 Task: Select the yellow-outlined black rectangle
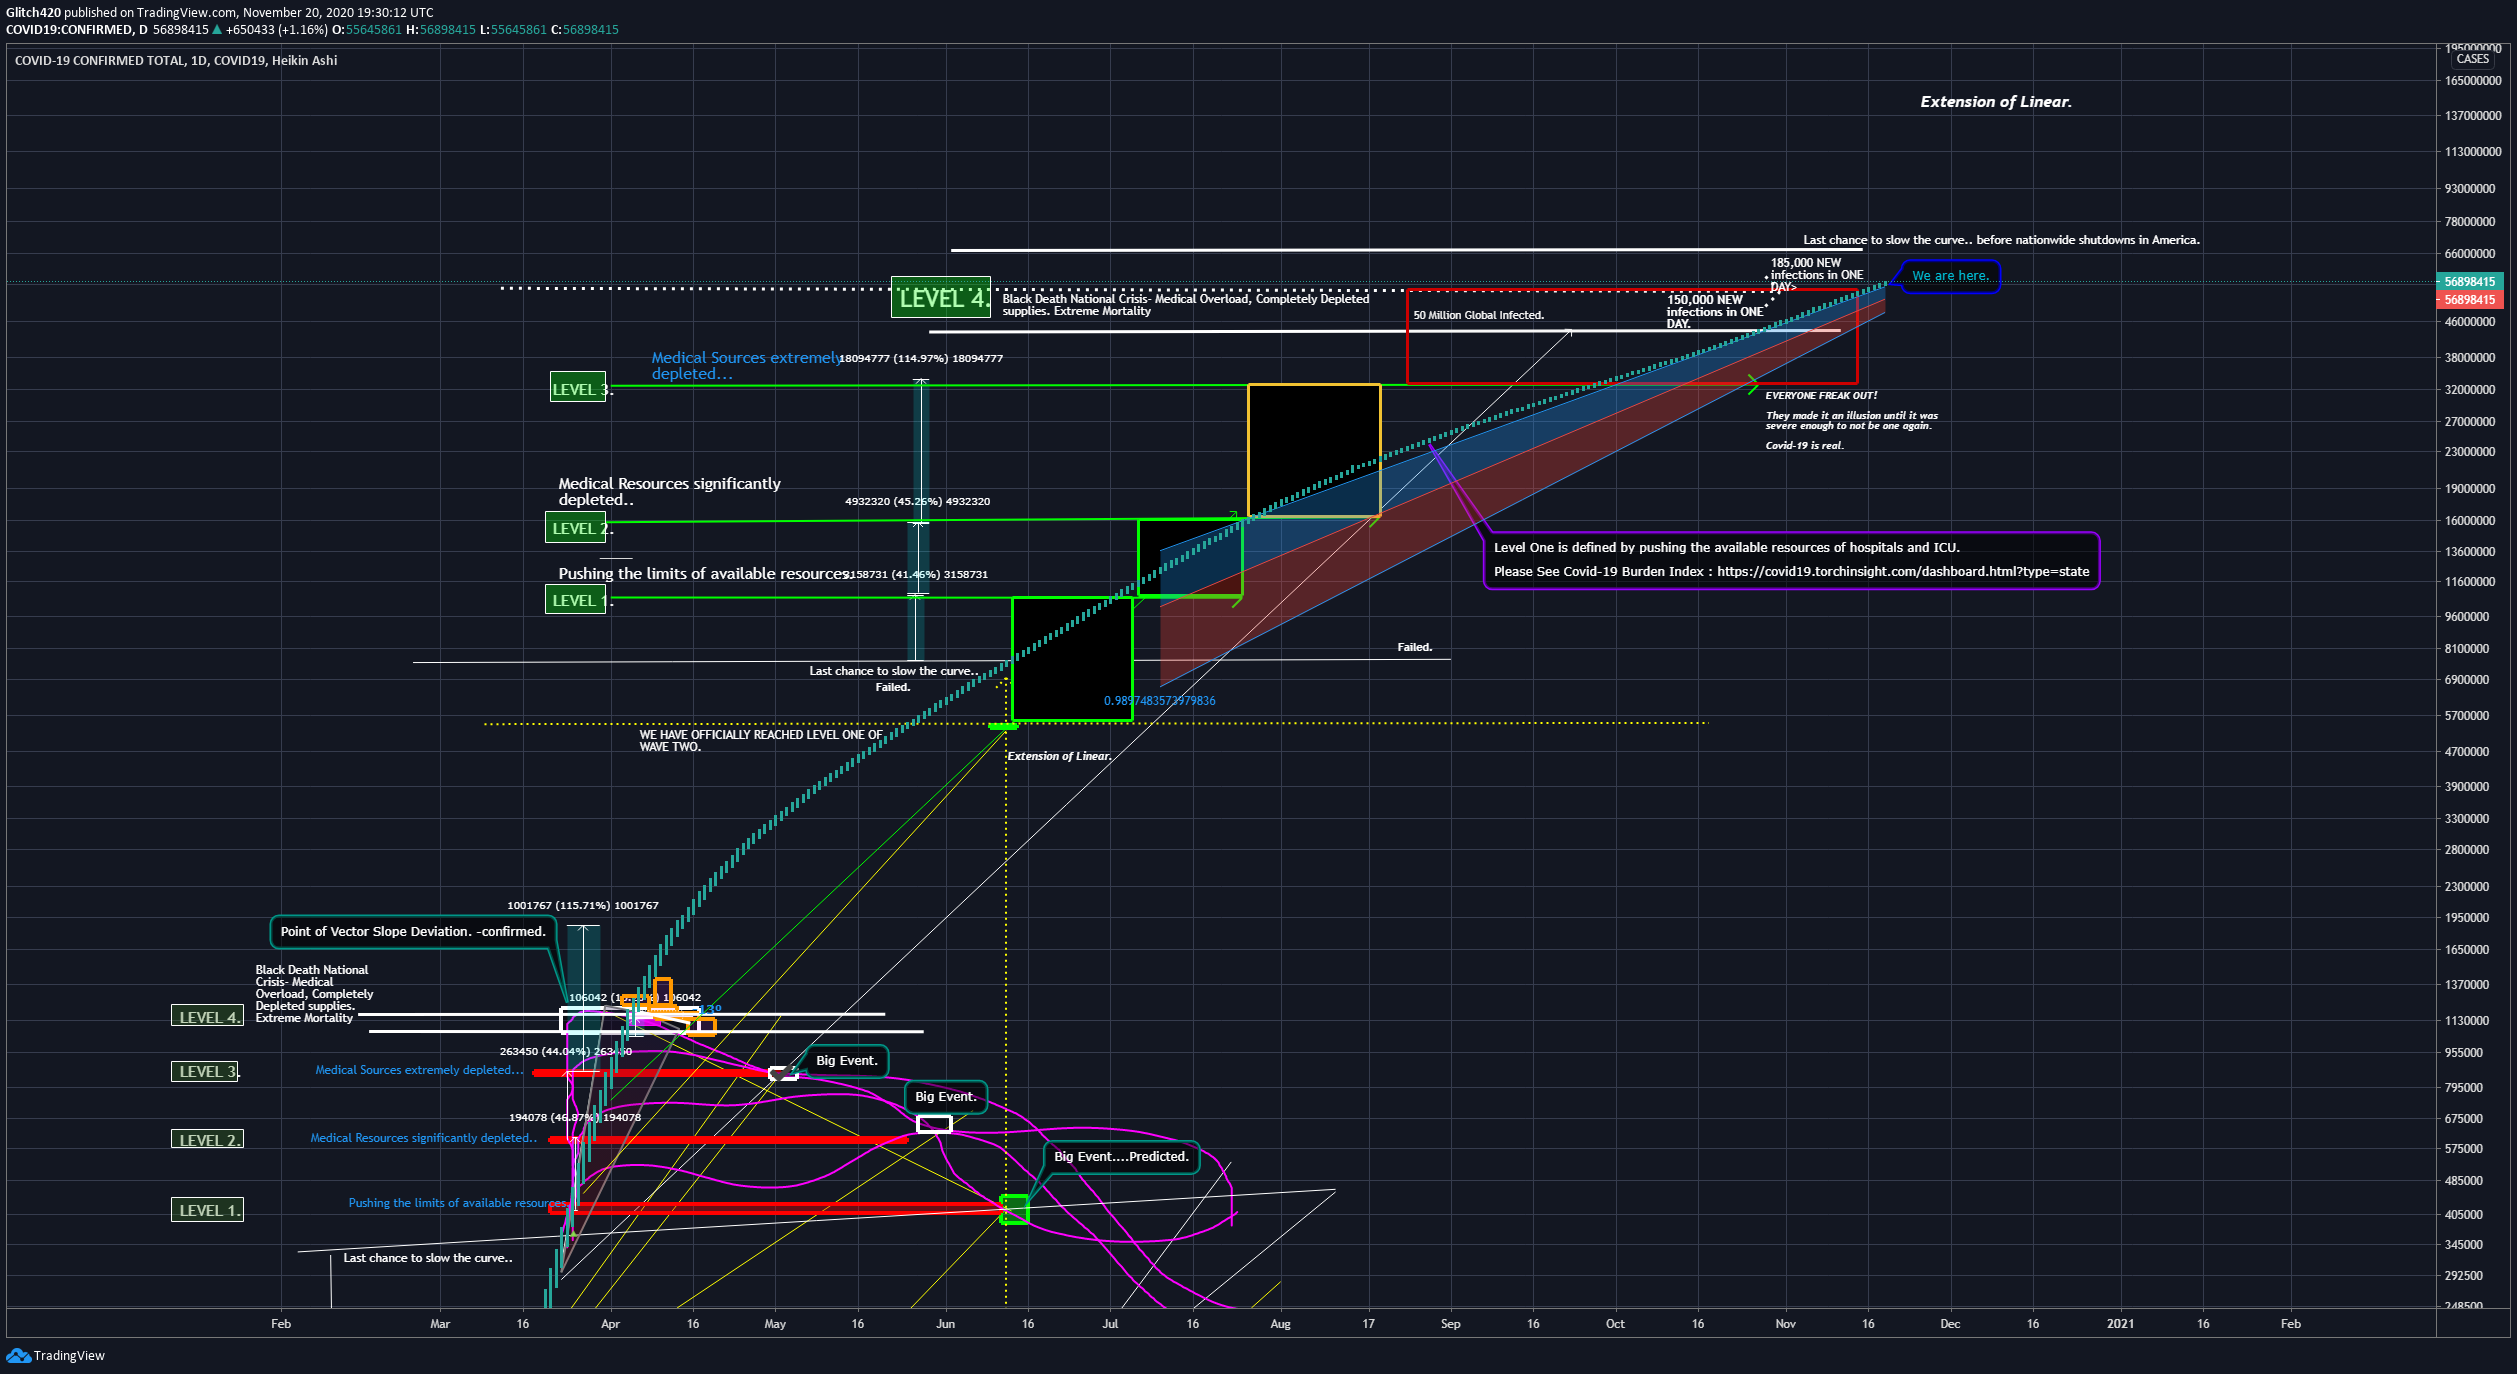[1314, 450]
